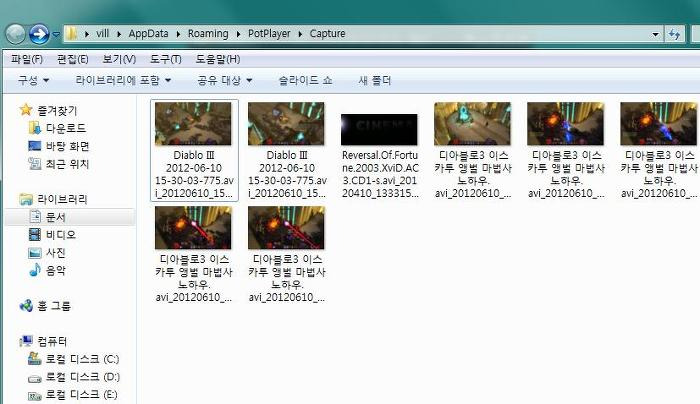Click the 음악 note icon
700x404 pixels.
(x=35, y=270)
